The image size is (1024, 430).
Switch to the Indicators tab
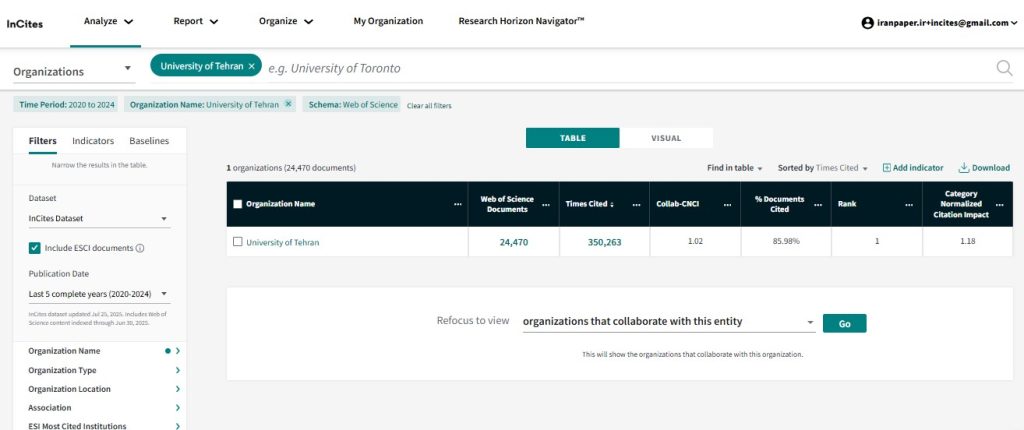(93, 141)
